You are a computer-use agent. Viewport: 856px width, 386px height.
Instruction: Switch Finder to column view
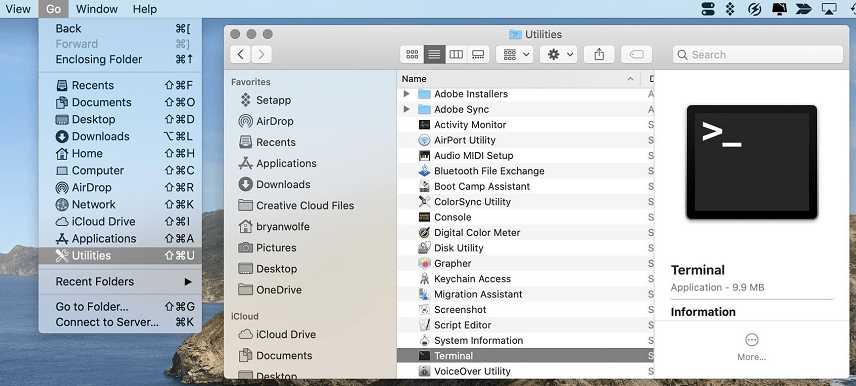click(x=456, y=55)
